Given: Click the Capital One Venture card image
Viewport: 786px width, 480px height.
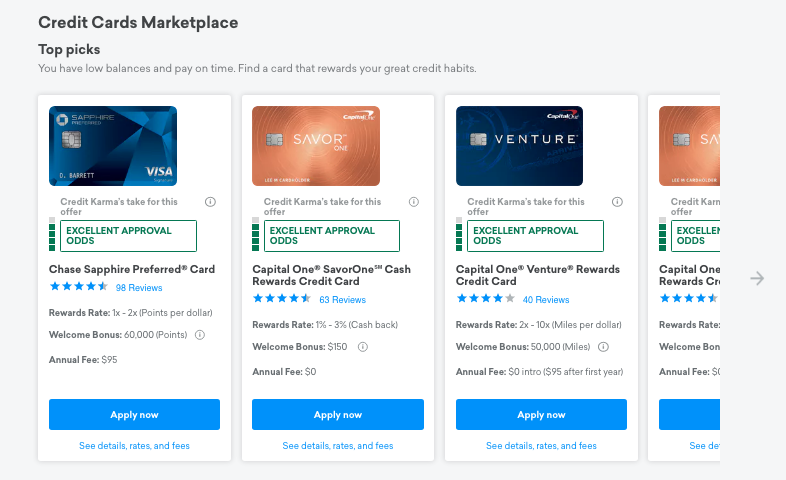Looking at the screenshot, I should [x=519, y=146].
